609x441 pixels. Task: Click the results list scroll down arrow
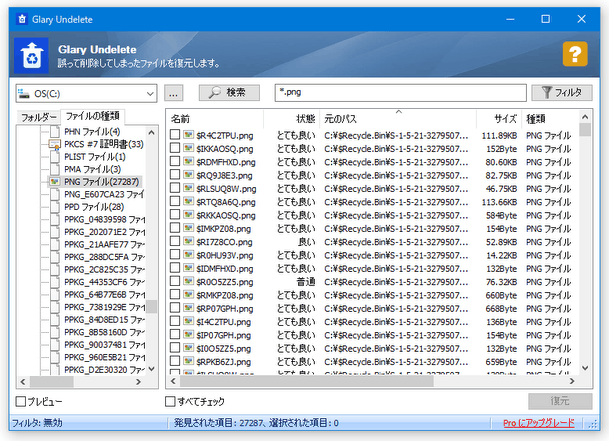585,368
